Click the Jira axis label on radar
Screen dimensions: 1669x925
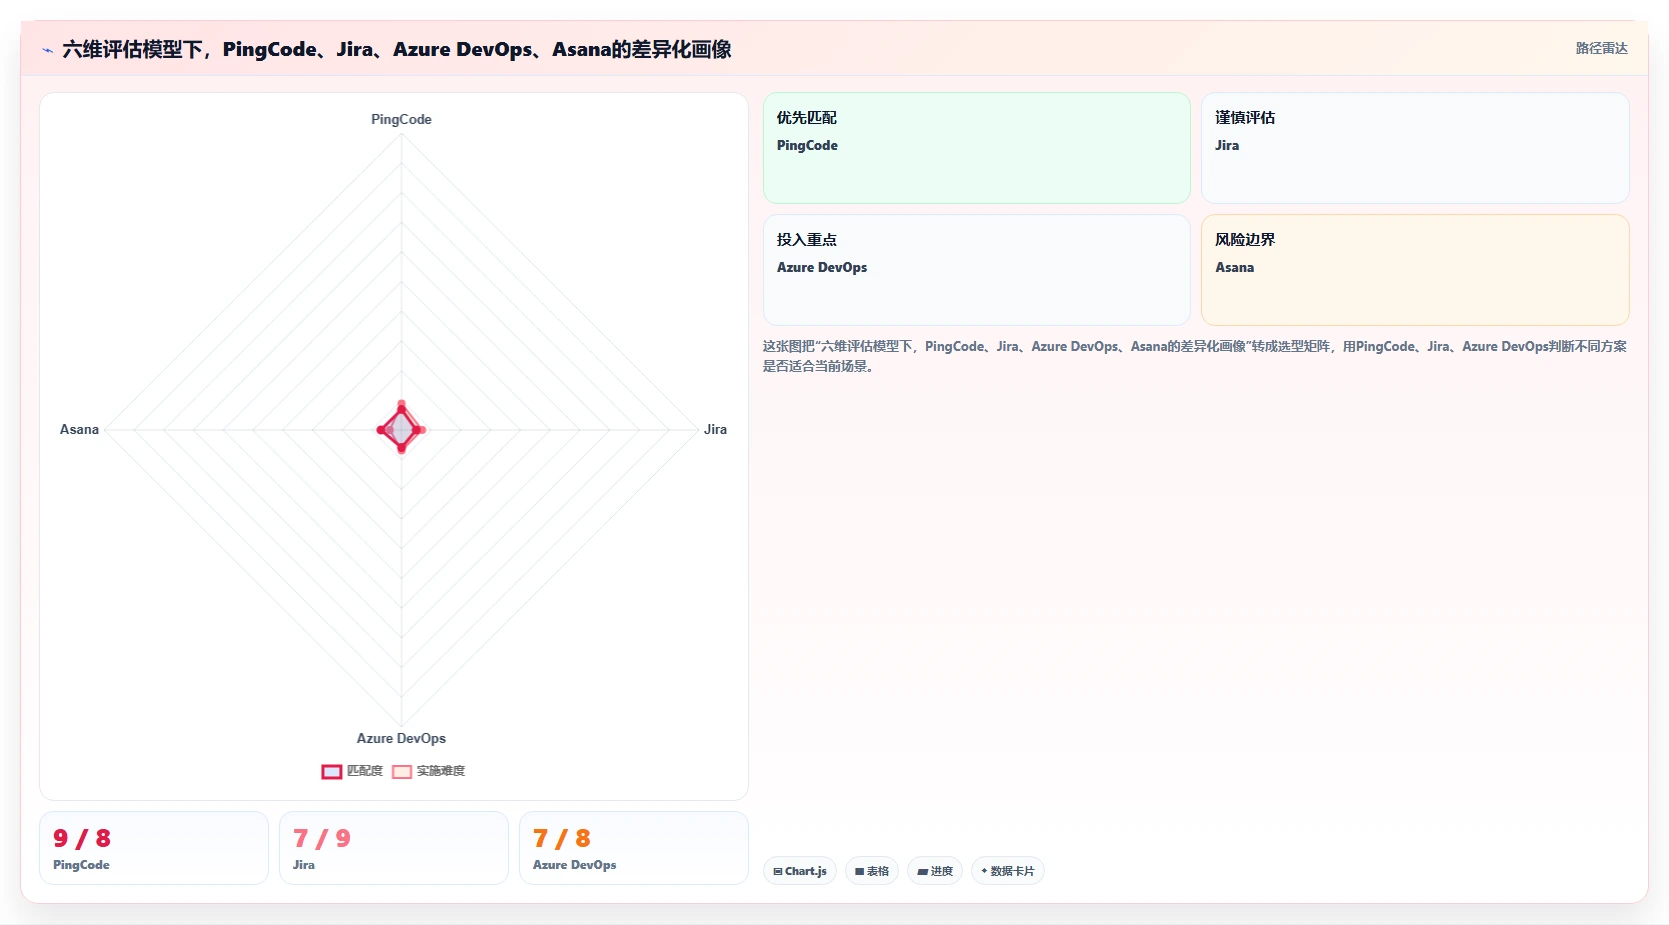715,429
